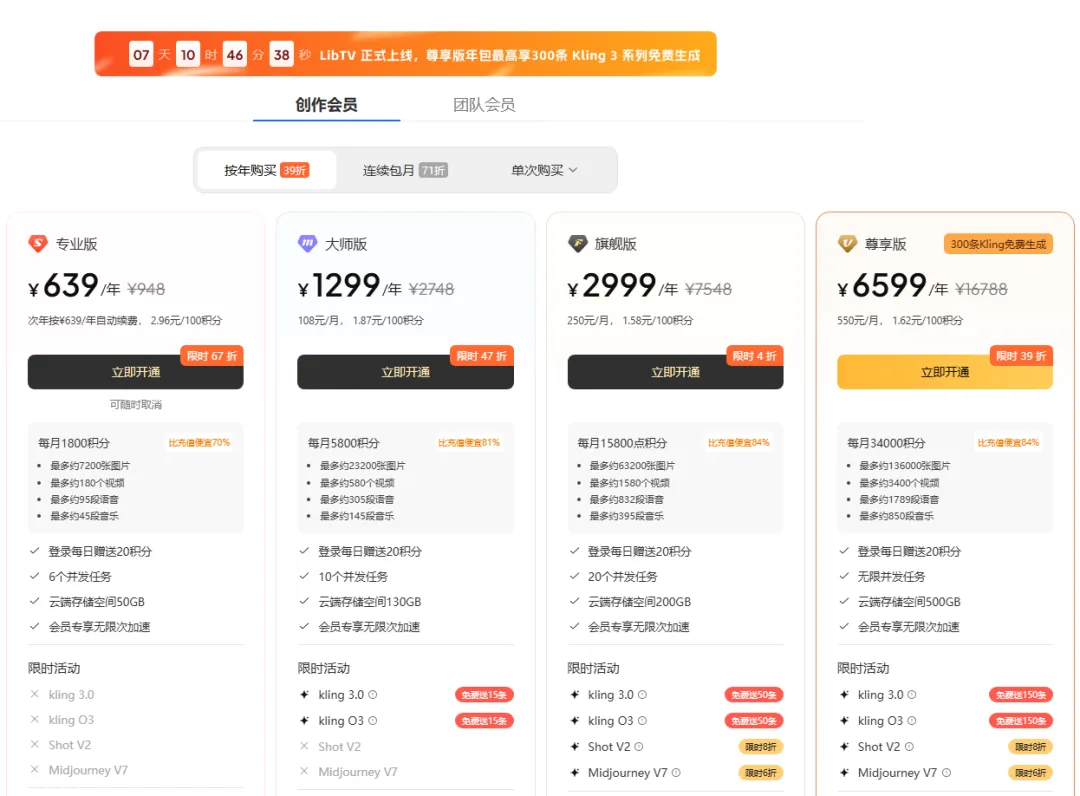The image size is (1080, 796).
Task: Click yellow 立即开通 for 尊享版 plan
Action: 945,372
